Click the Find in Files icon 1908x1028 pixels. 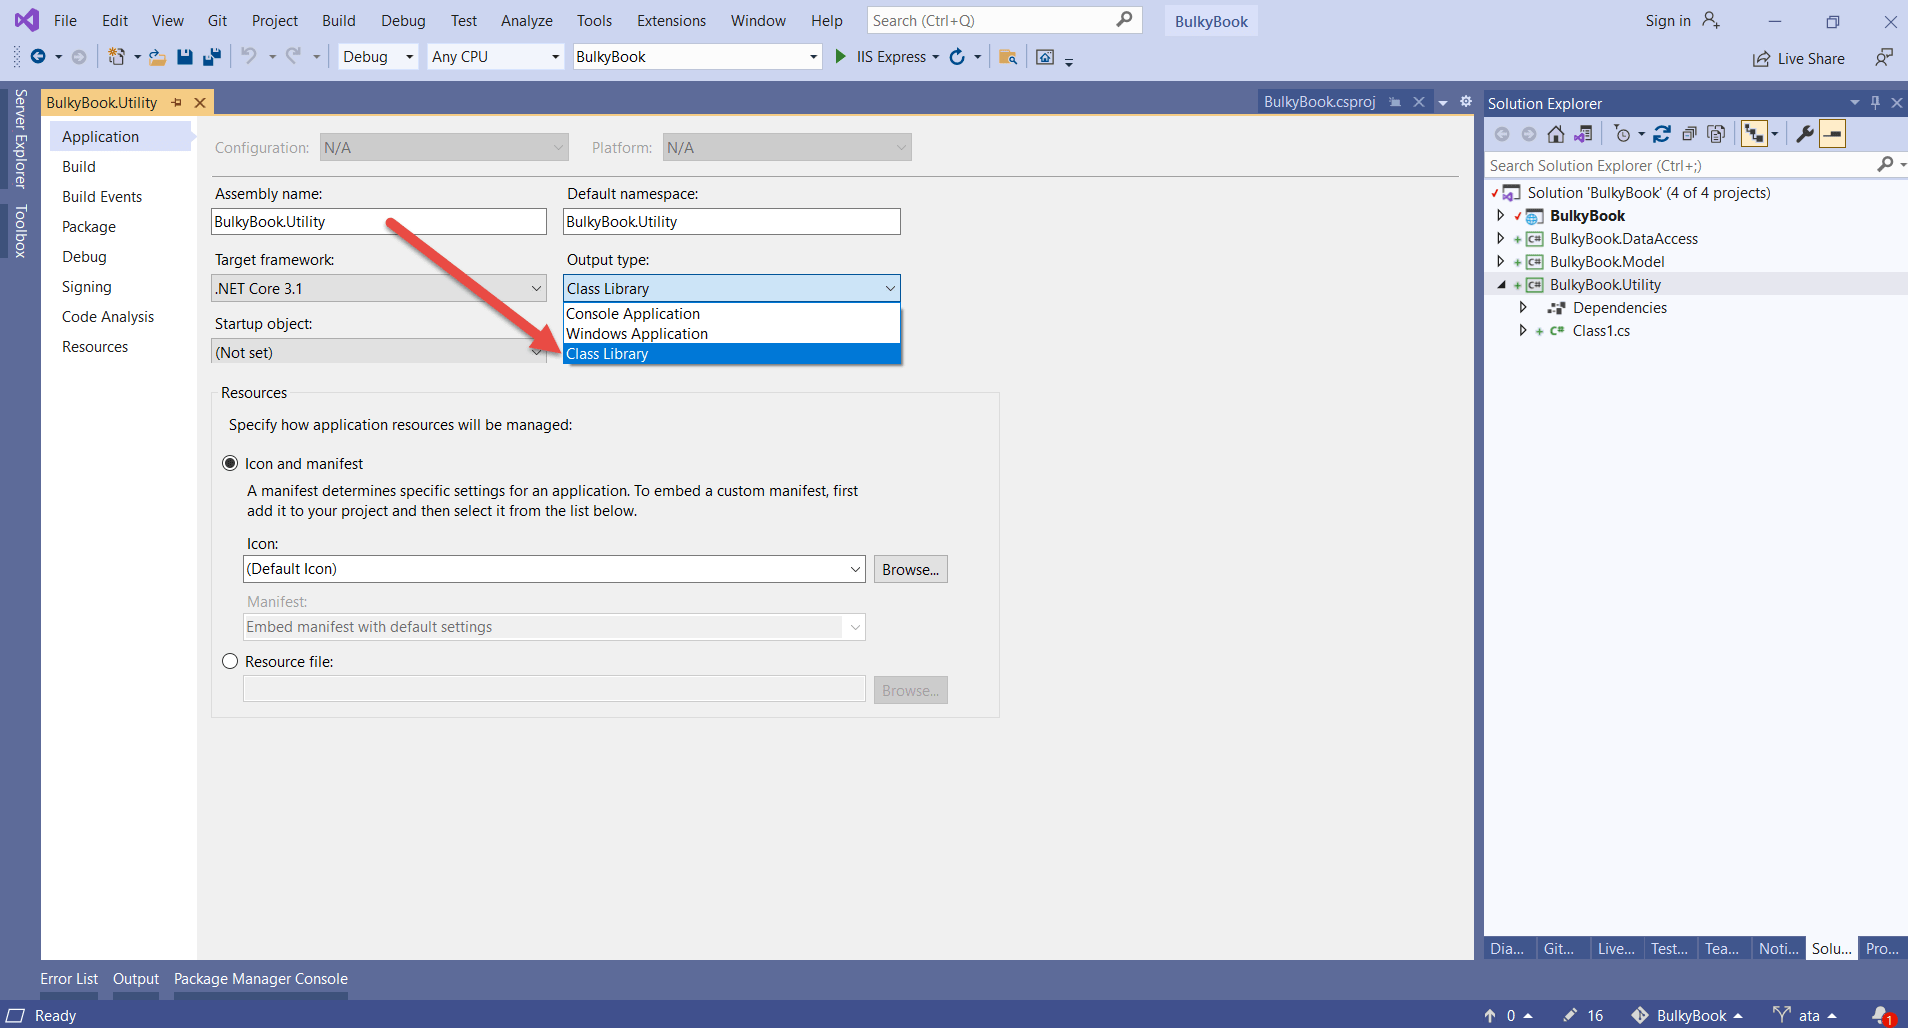click(1008, 57)
